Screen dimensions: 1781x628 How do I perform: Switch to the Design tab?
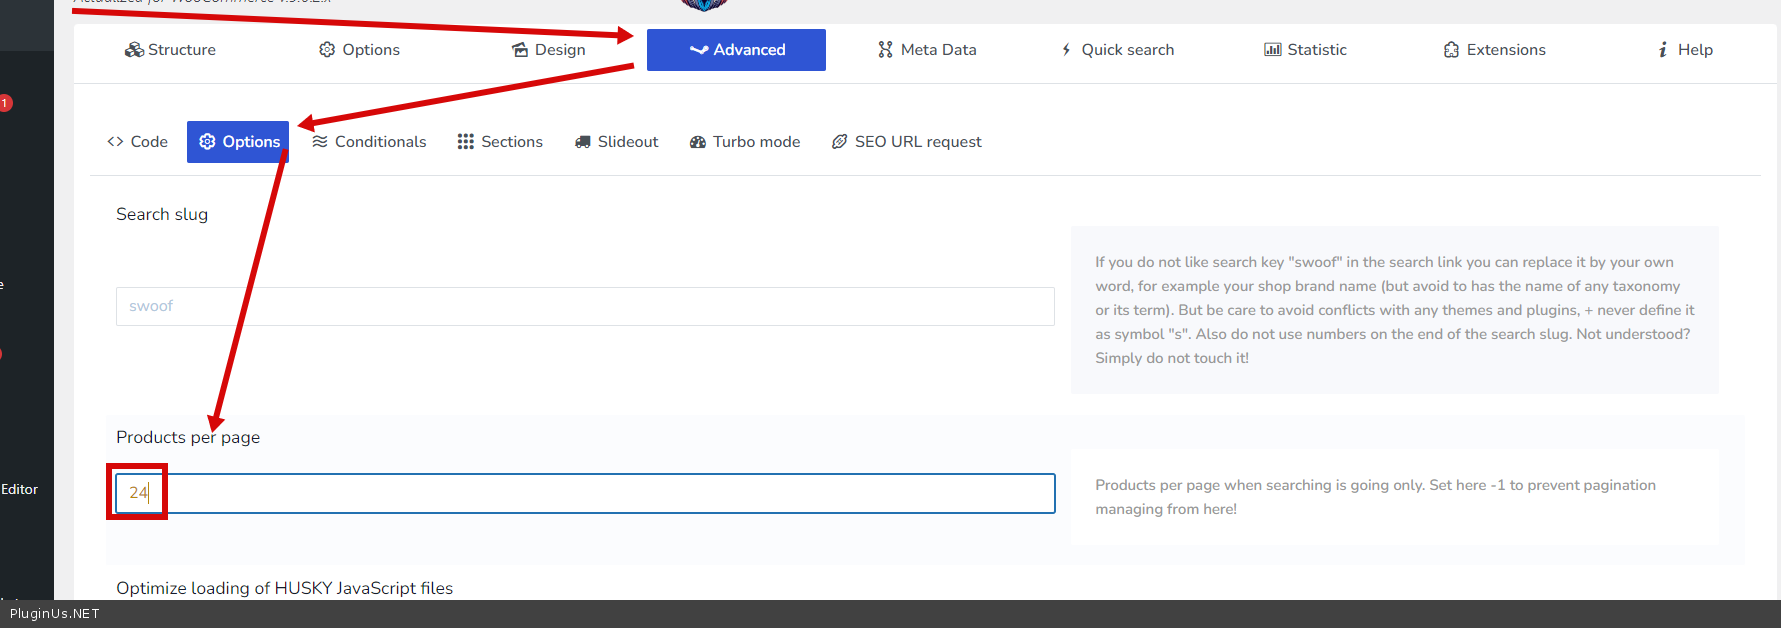[548, 50]
